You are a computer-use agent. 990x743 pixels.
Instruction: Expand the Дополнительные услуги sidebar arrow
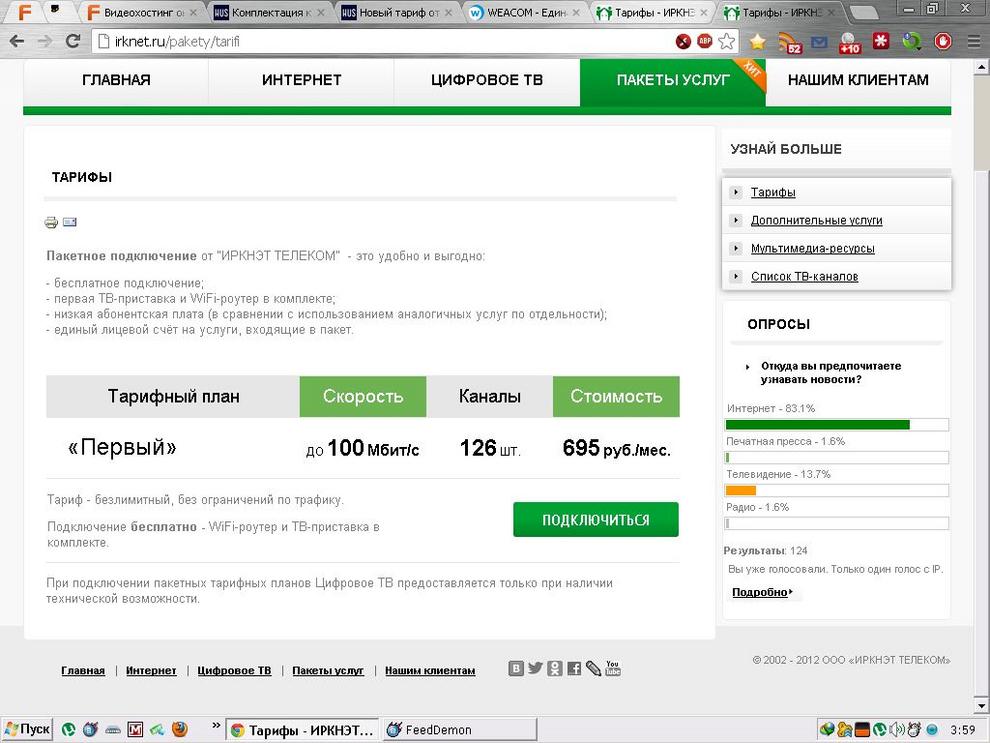(736, 220)
